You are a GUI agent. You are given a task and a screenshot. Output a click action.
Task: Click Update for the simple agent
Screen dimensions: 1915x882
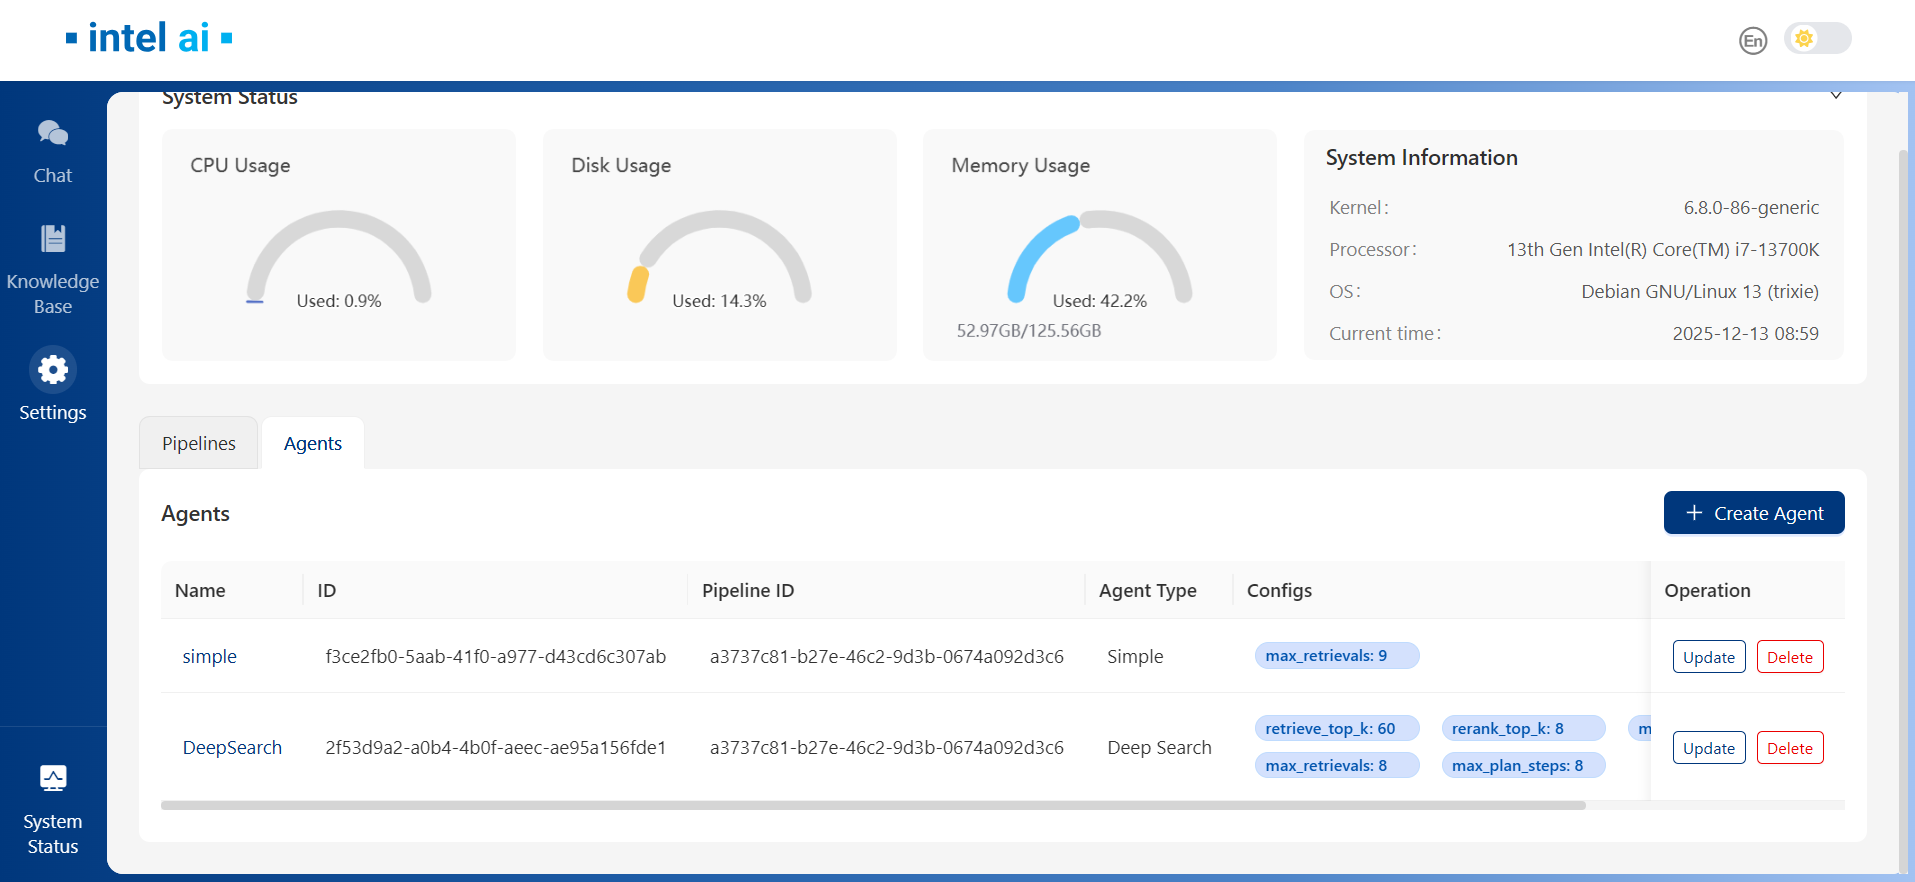pos(1708,657)
